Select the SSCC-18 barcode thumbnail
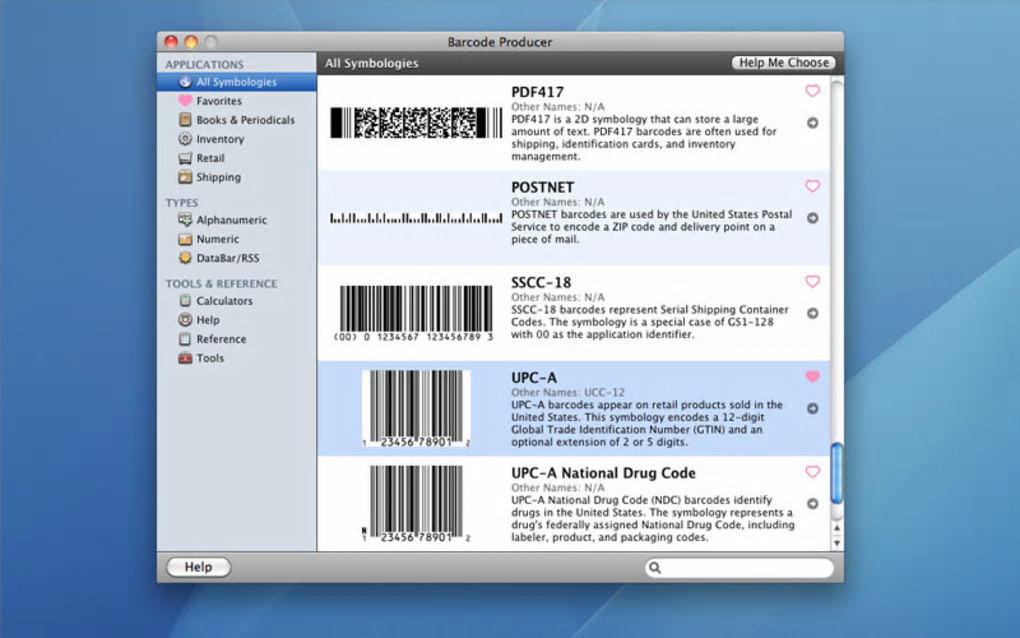The width and height of the screenshot is (1020, 638). (x=415, y=313)
